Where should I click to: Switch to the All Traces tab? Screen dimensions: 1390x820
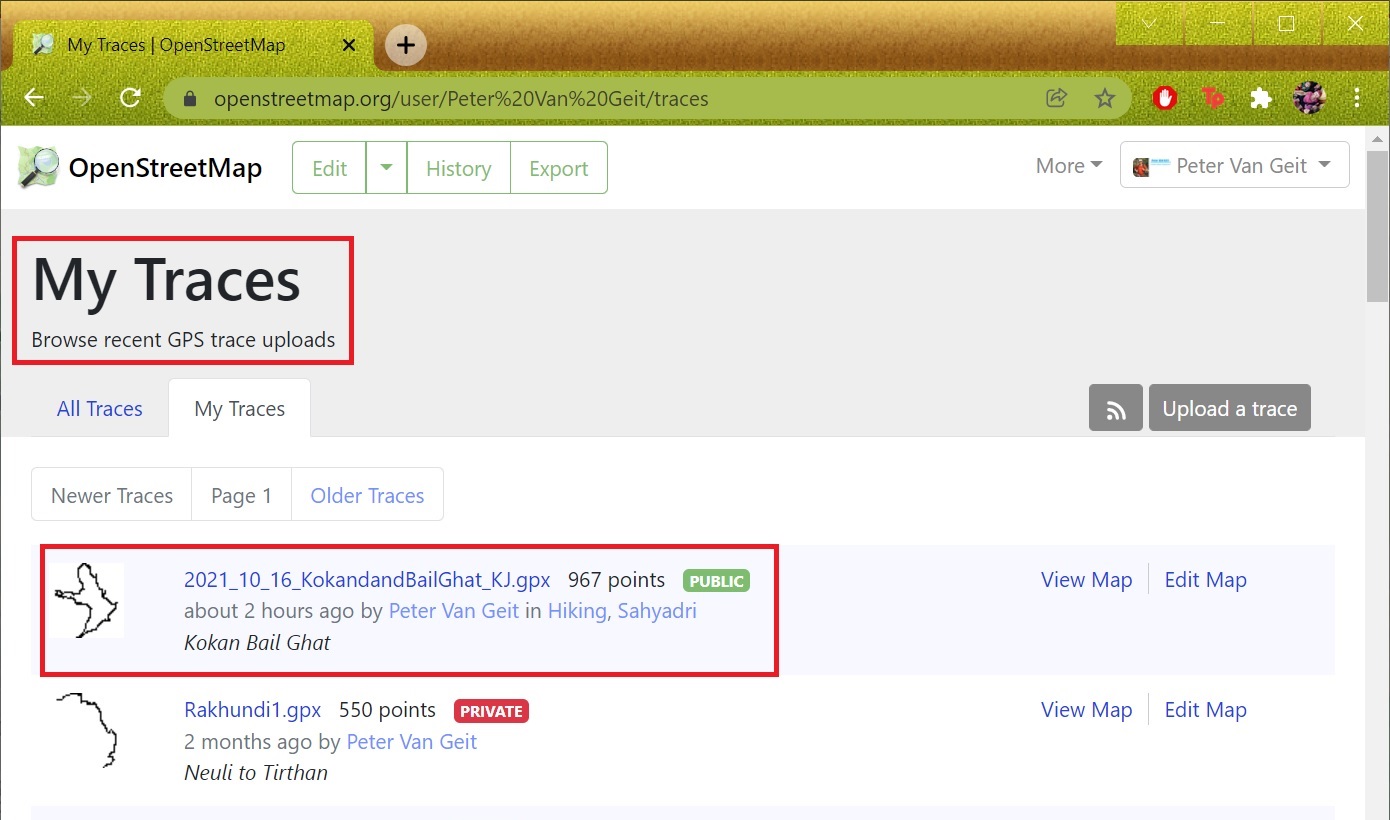click(100, 408)
